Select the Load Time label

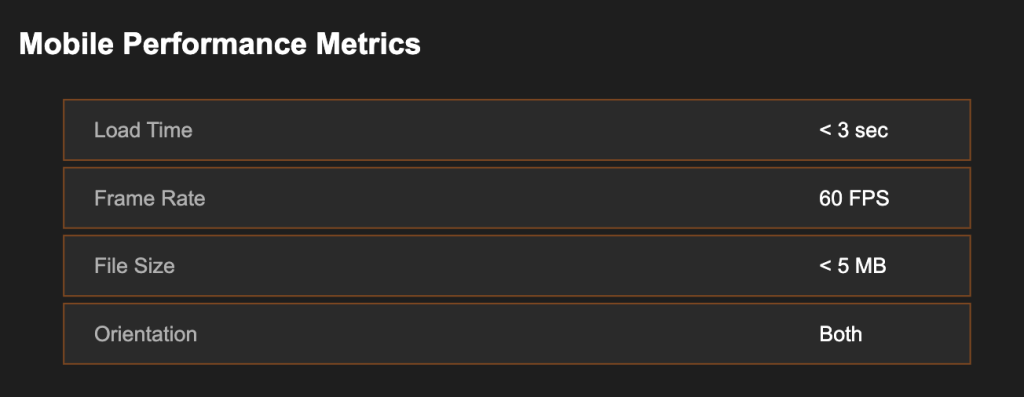(x=143, y=130)
